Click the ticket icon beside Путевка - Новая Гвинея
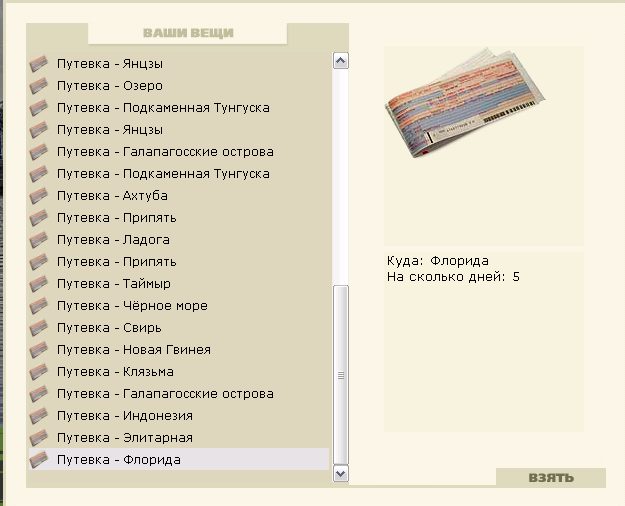The image size is (625, 506). click(39, 350)
